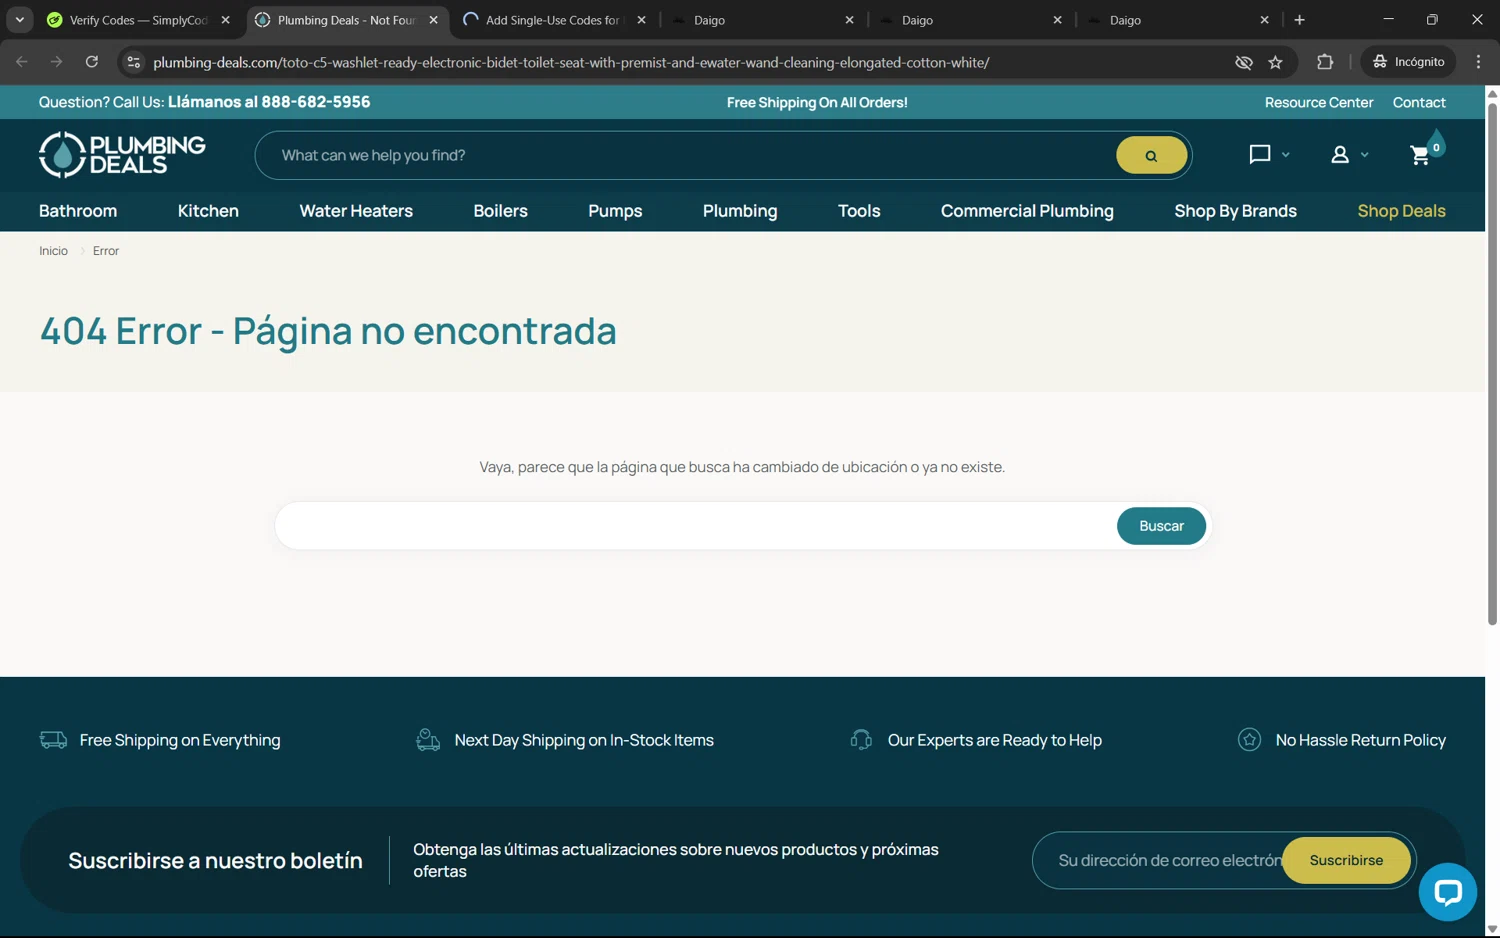
Task: Expand the account dropdown chevron
Action: [1364, 155]
